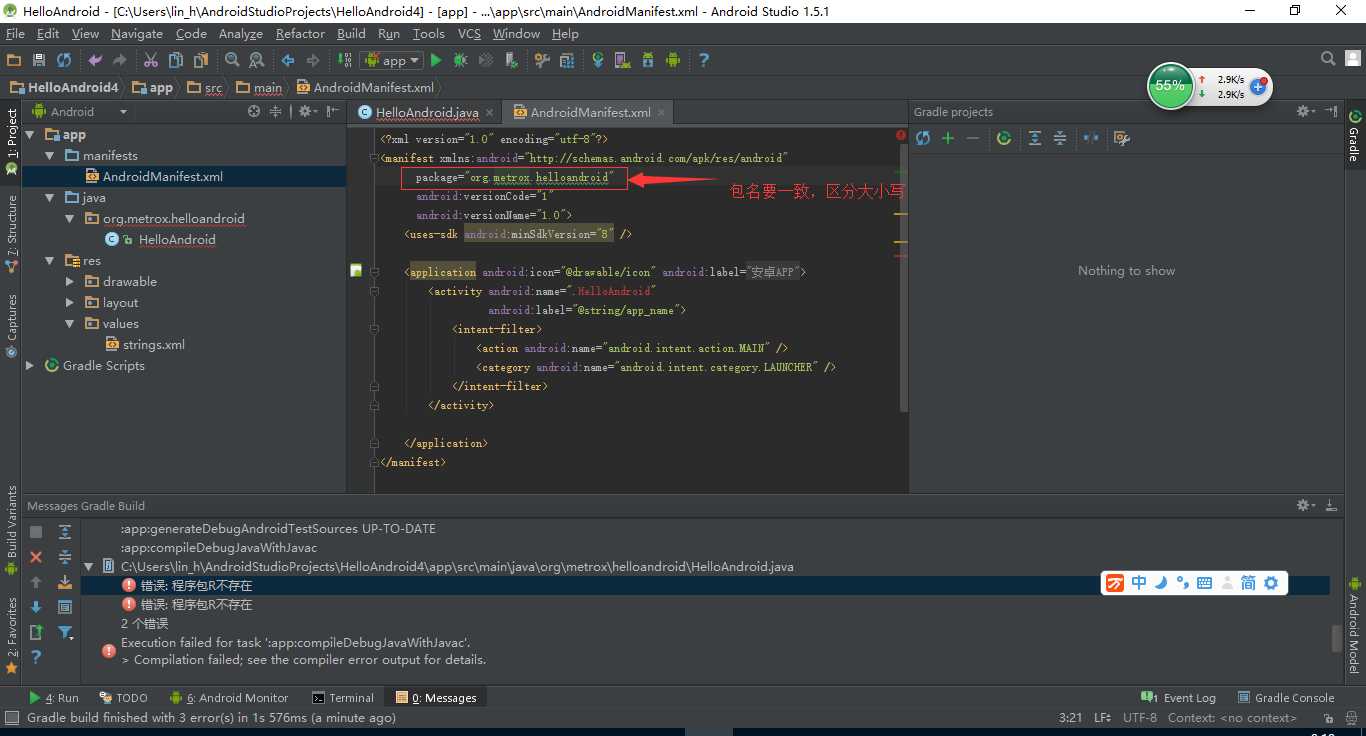Click the Help question mark in toolbar
The height and width of the screenshot is (736, 1366).
(704, 60)
